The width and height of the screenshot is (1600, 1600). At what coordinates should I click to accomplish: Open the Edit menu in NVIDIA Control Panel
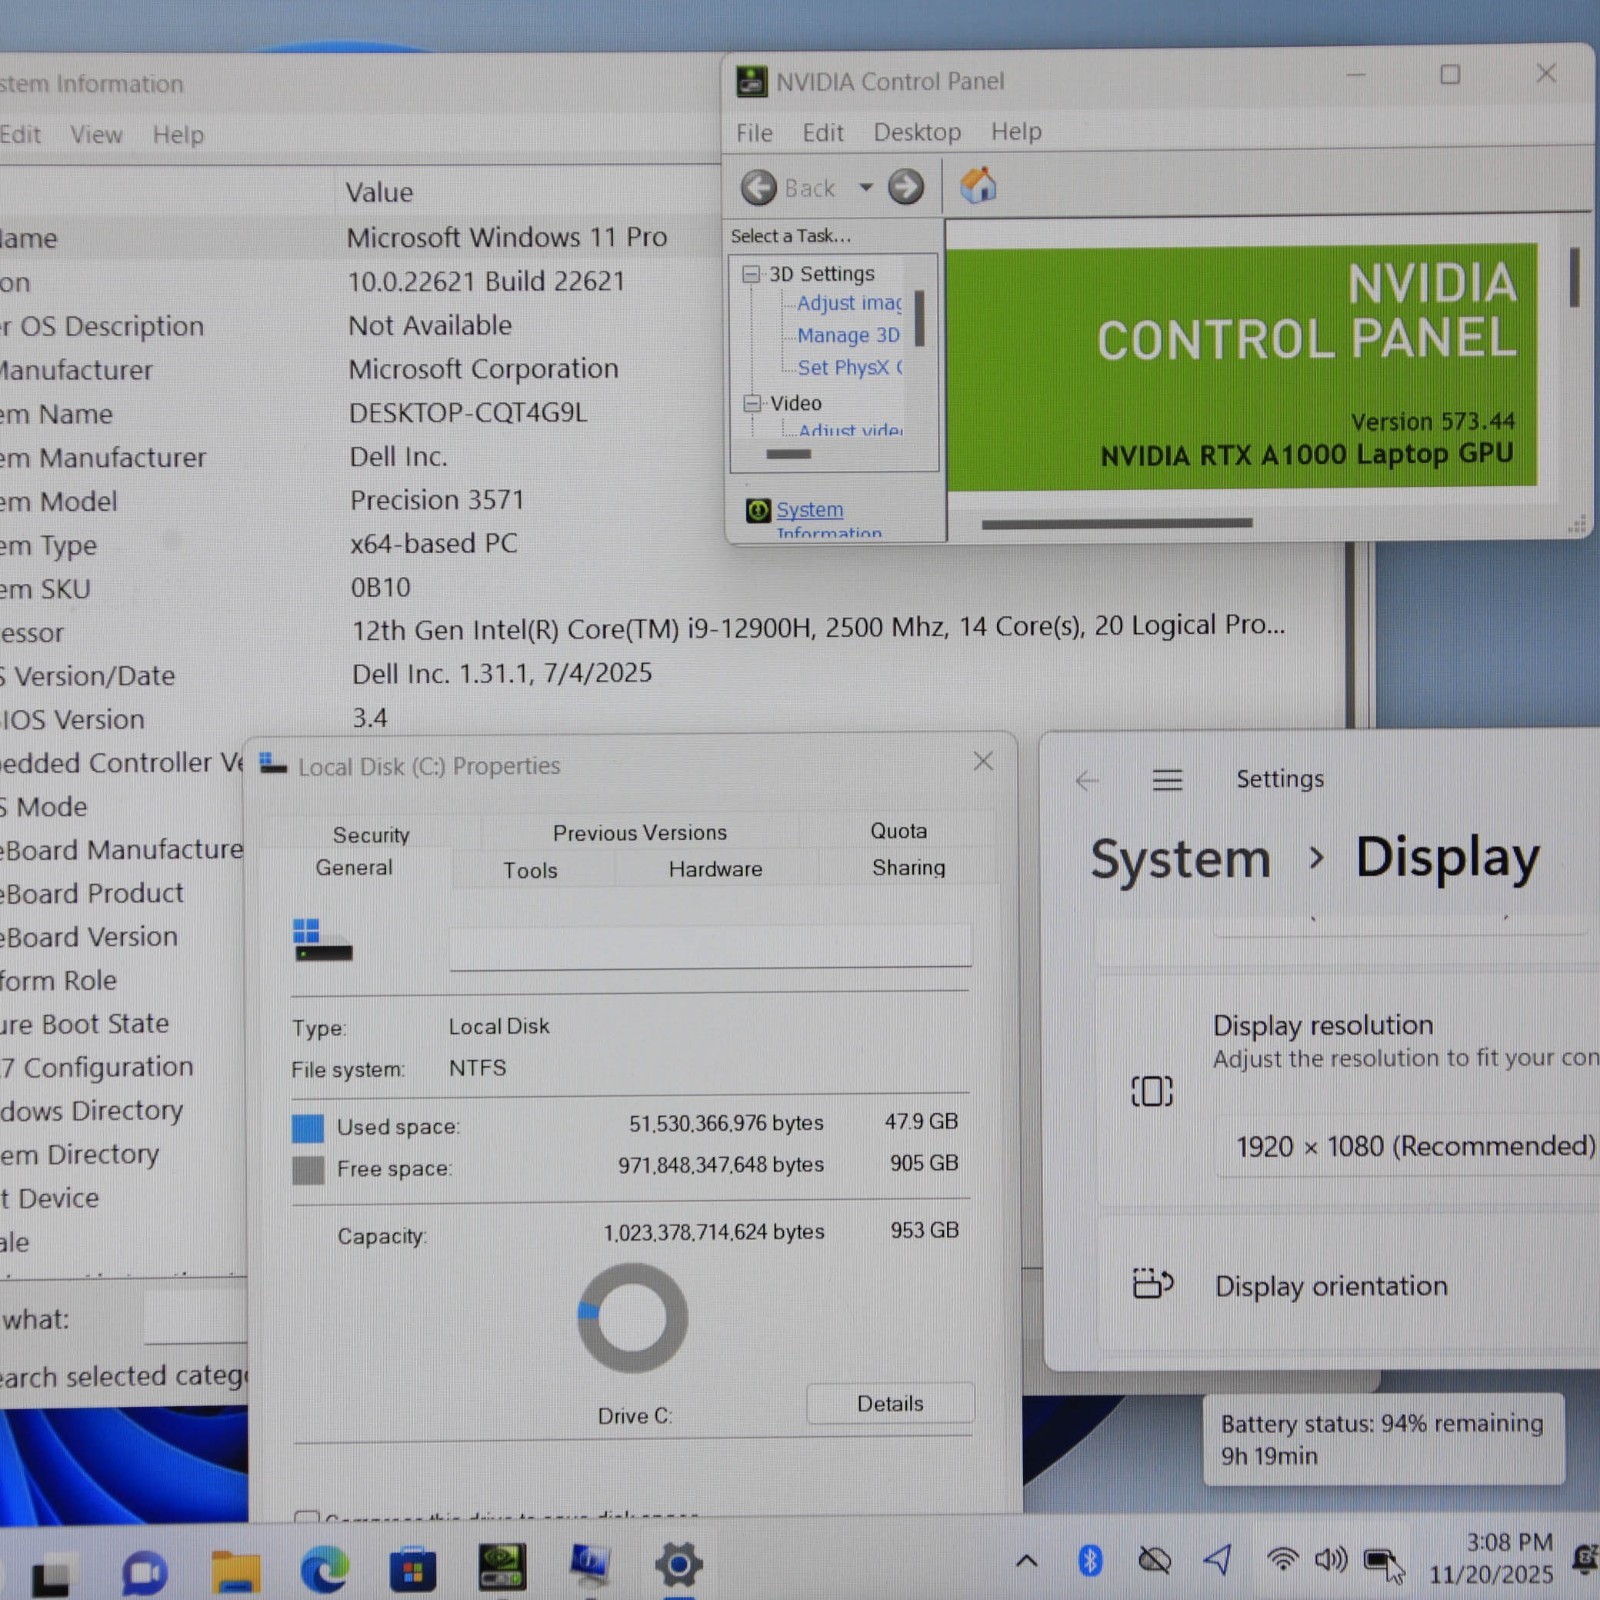tap(823, 133)
